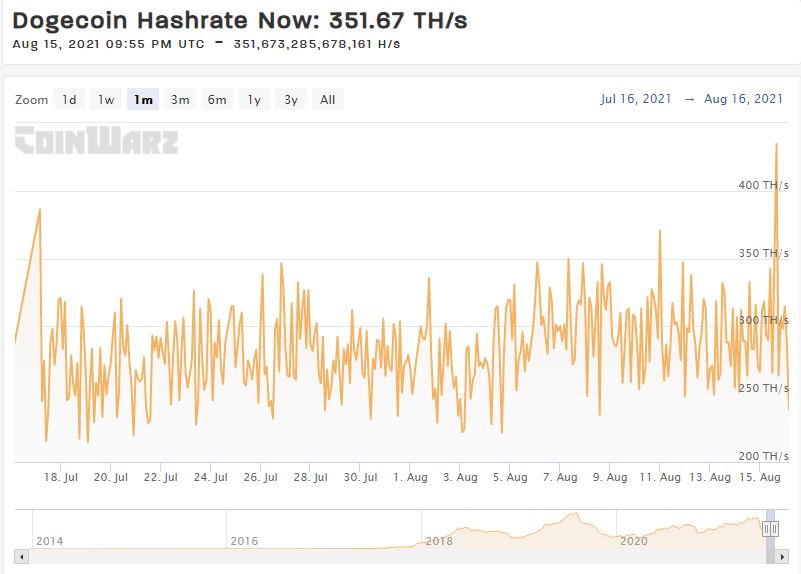801x574 pixels.
Task: Select the 1w zoom range
Action: coord(106,100)
